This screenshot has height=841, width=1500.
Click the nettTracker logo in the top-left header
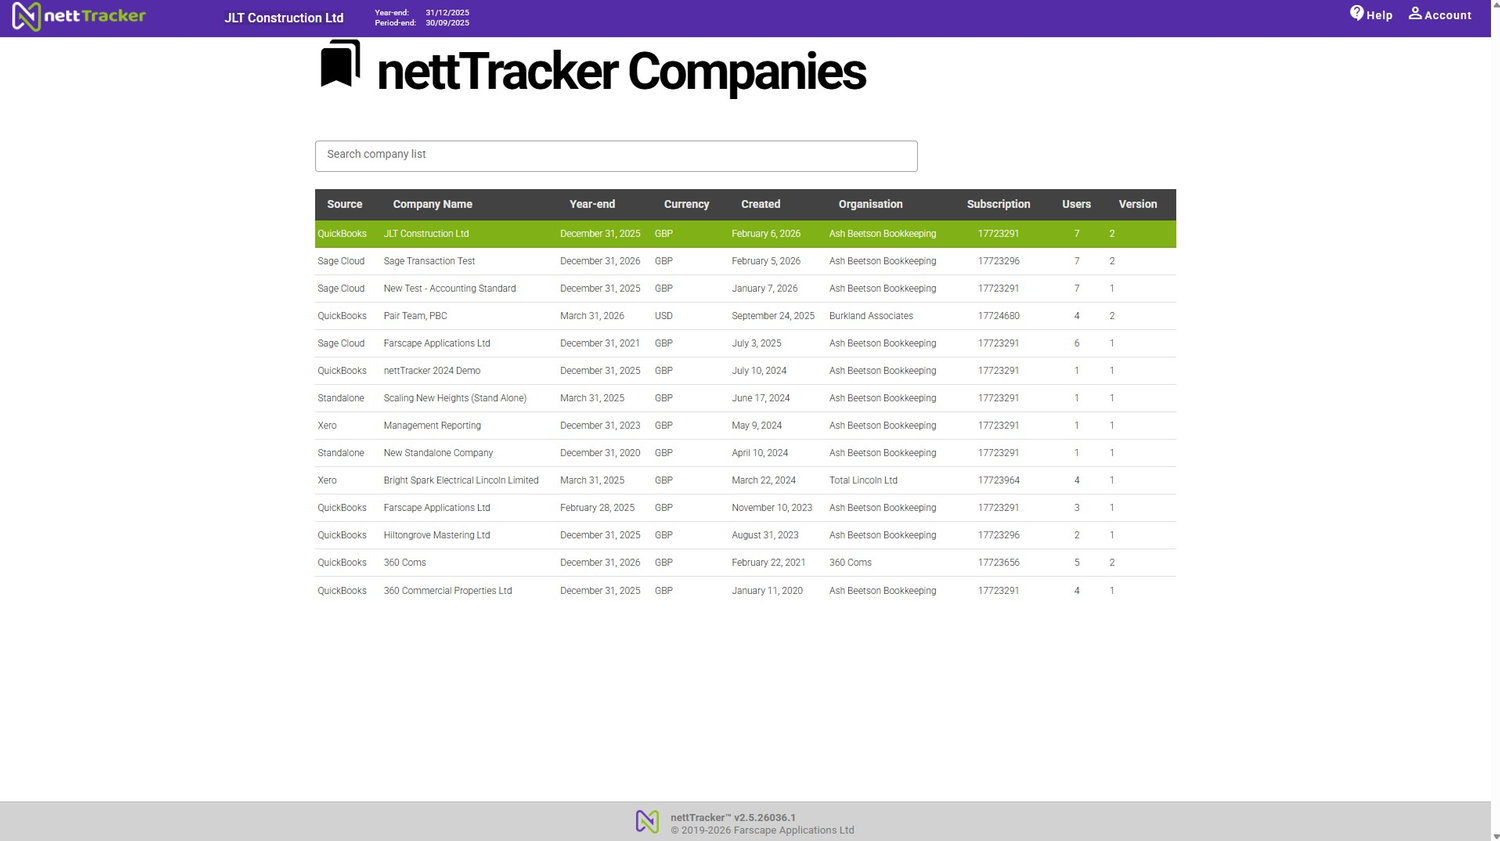[x=78, y=16]
